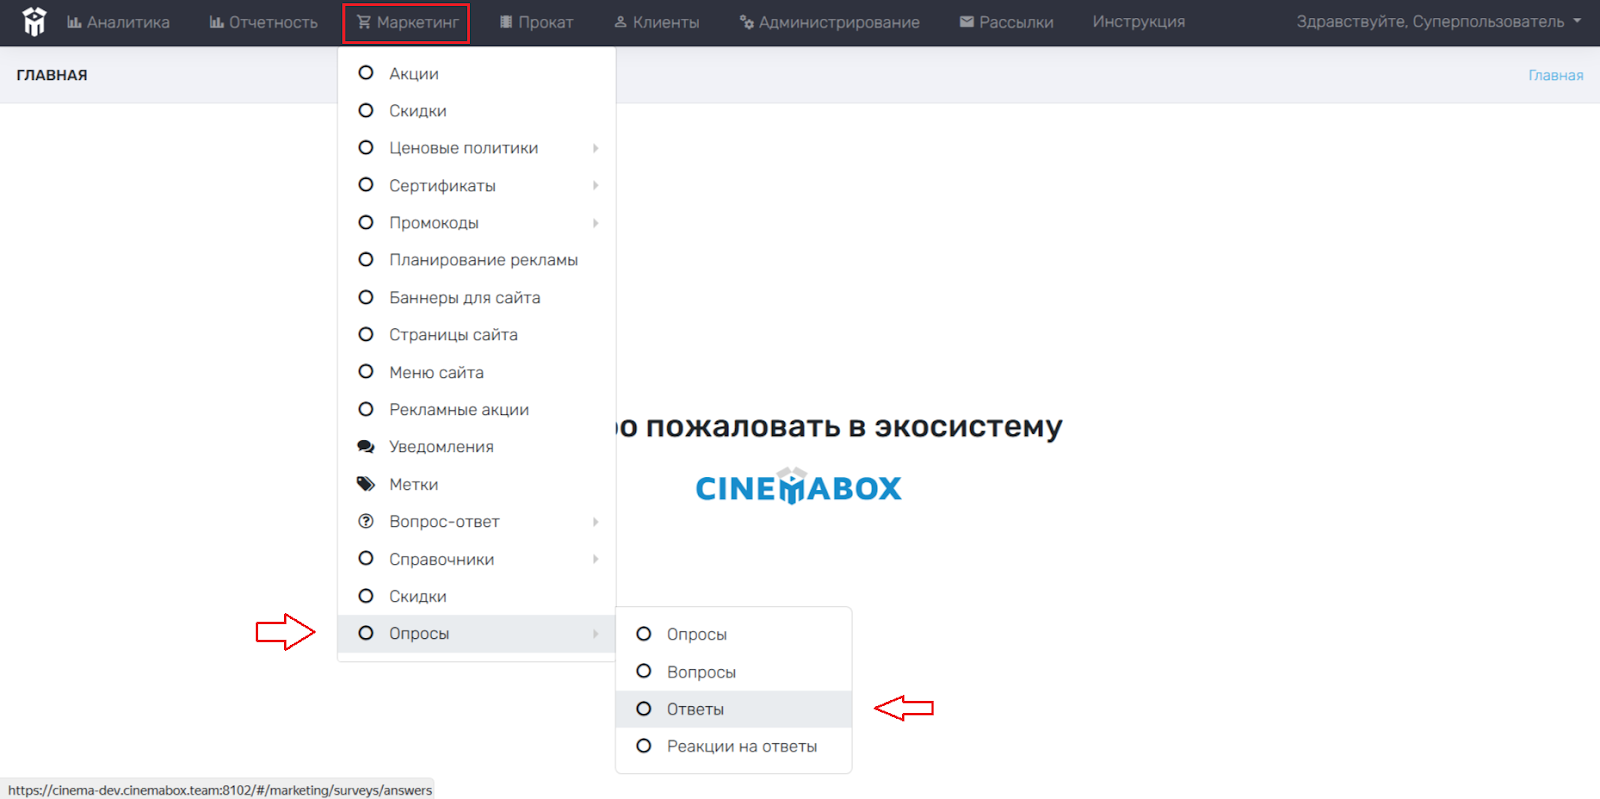Click the Cinemabox castle logo icon
1600x799 pixels.
(34, 21)
